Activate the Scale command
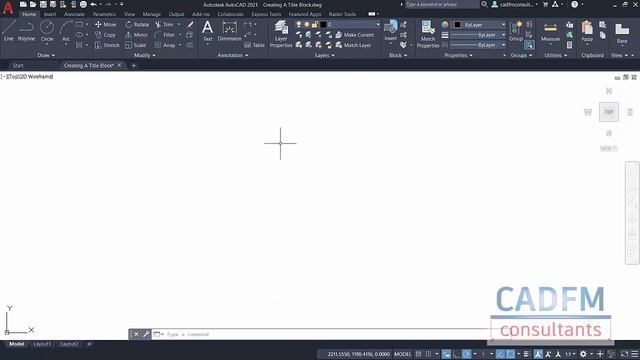The height and width of the screenshot is (360, 640). coord(136,45)
